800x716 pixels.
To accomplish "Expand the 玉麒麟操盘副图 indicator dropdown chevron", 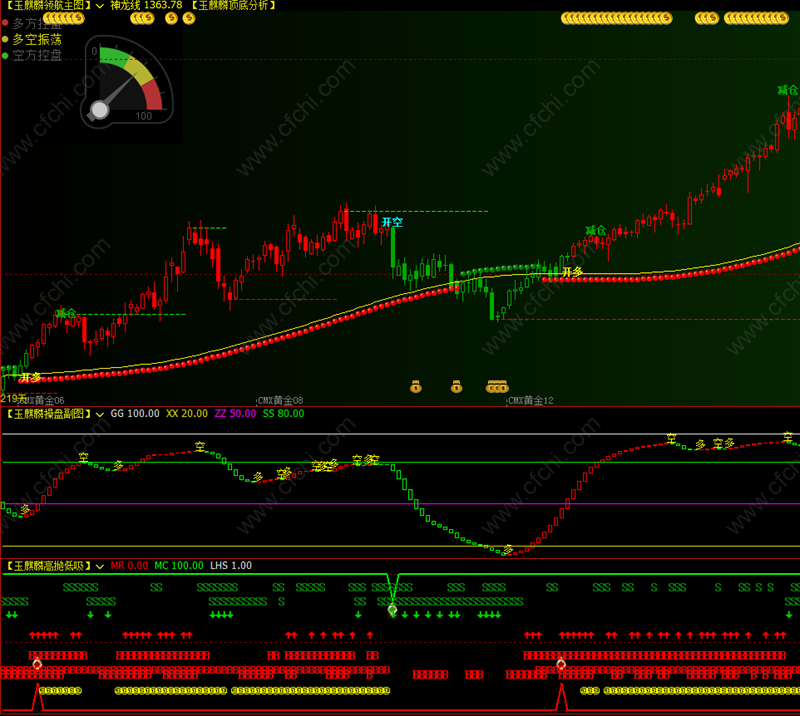I will (100, 414).
